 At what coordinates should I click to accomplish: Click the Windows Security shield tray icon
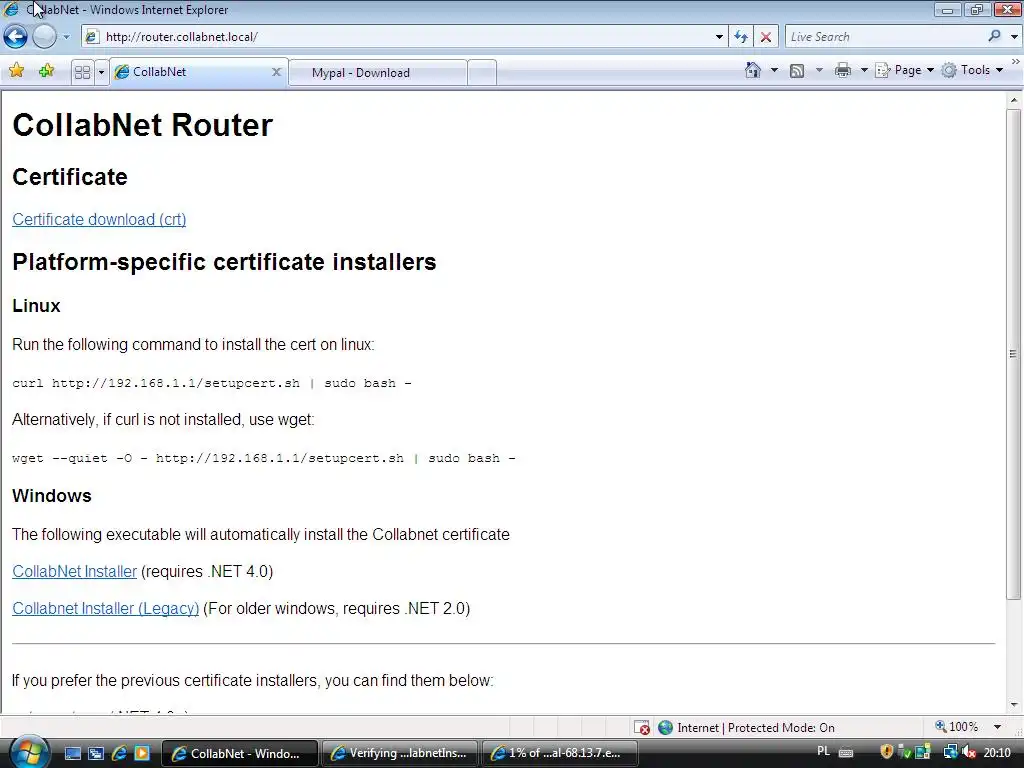886,753
